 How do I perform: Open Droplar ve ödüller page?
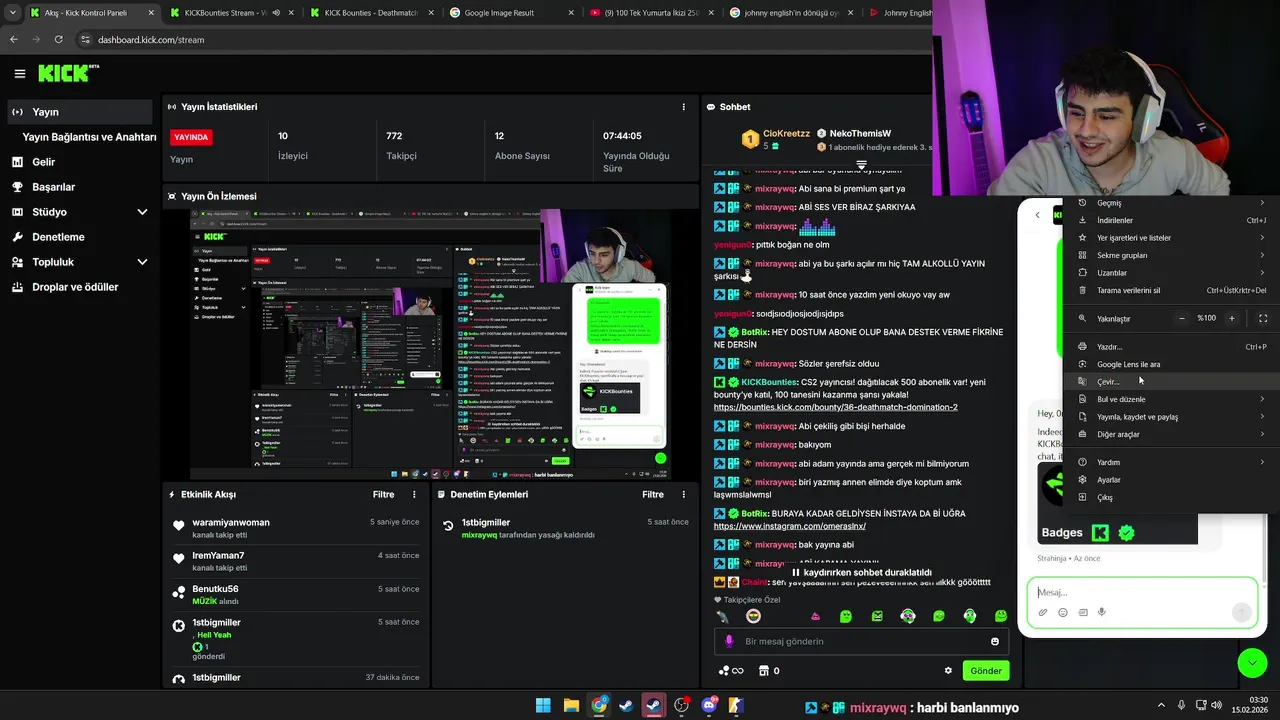(80, 287)
